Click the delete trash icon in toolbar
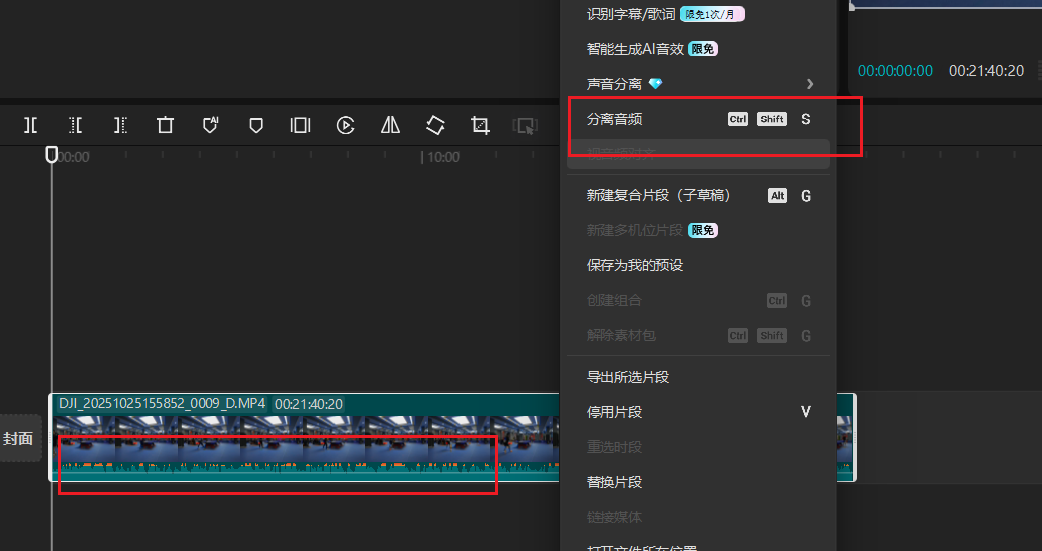 coord(165,125)
